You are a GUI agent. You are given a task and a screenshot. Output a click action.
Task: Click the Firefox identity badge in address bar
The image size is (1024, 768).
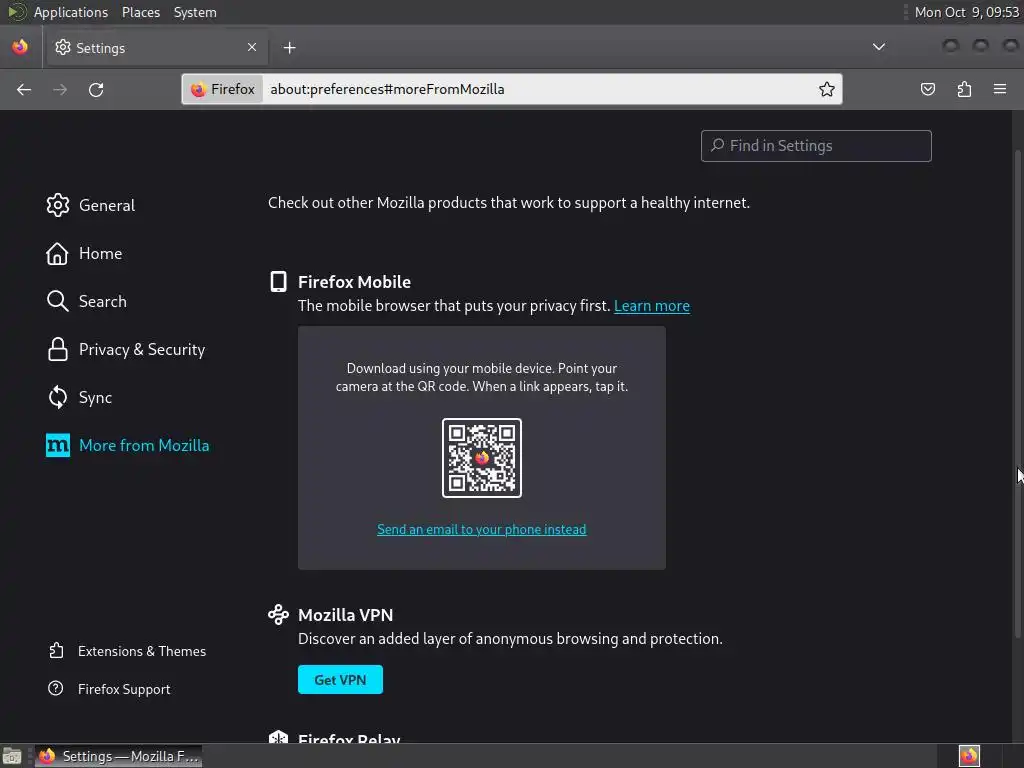(x=223, y=89)
